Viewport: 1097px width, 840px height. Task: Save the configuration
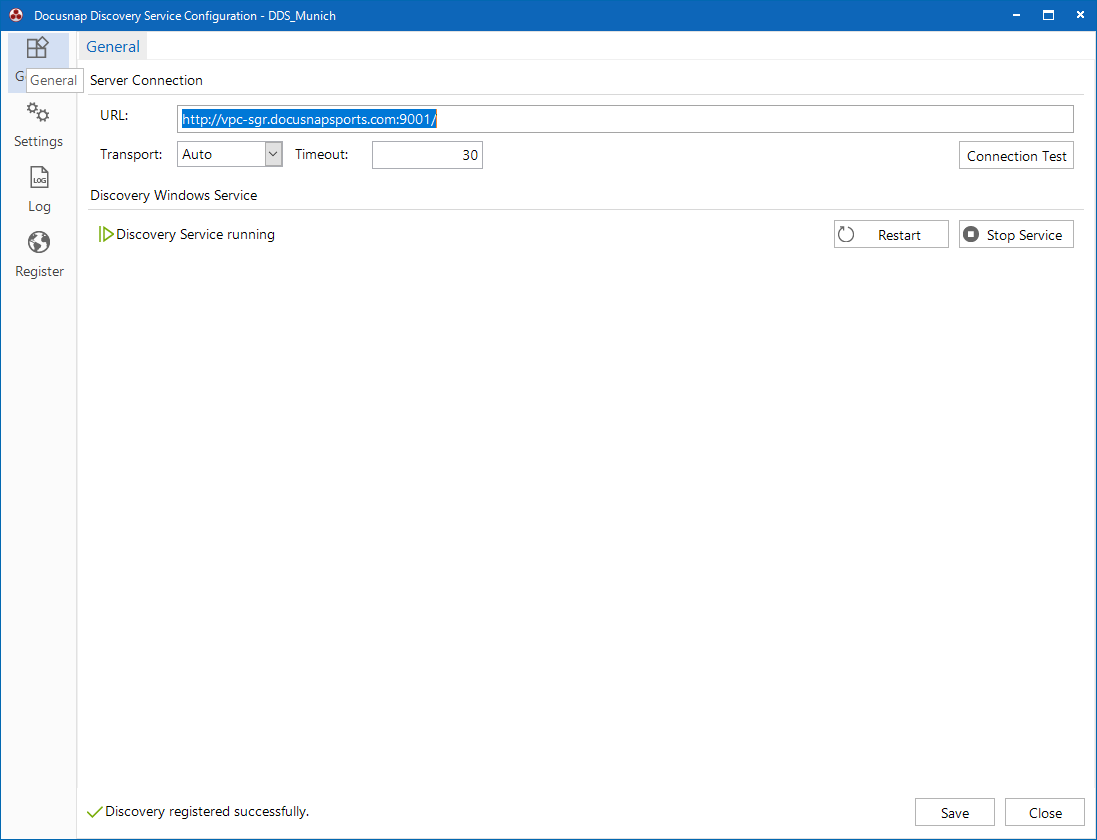pos(954,812)
